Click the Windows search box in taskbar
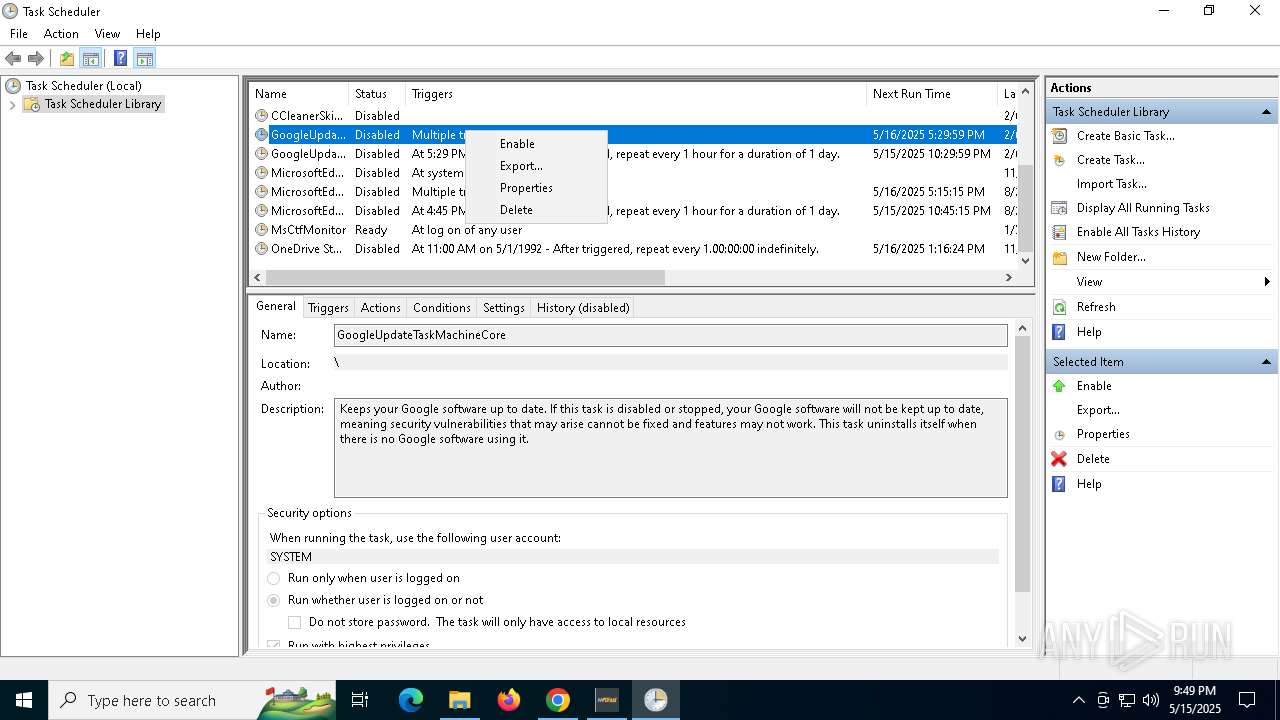 pos(191,700)
